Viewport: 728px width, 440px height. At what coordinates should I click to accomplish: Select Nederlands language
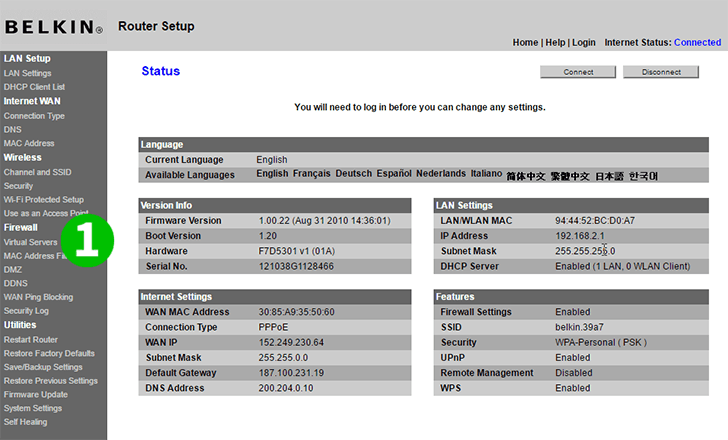click(441, 174)
